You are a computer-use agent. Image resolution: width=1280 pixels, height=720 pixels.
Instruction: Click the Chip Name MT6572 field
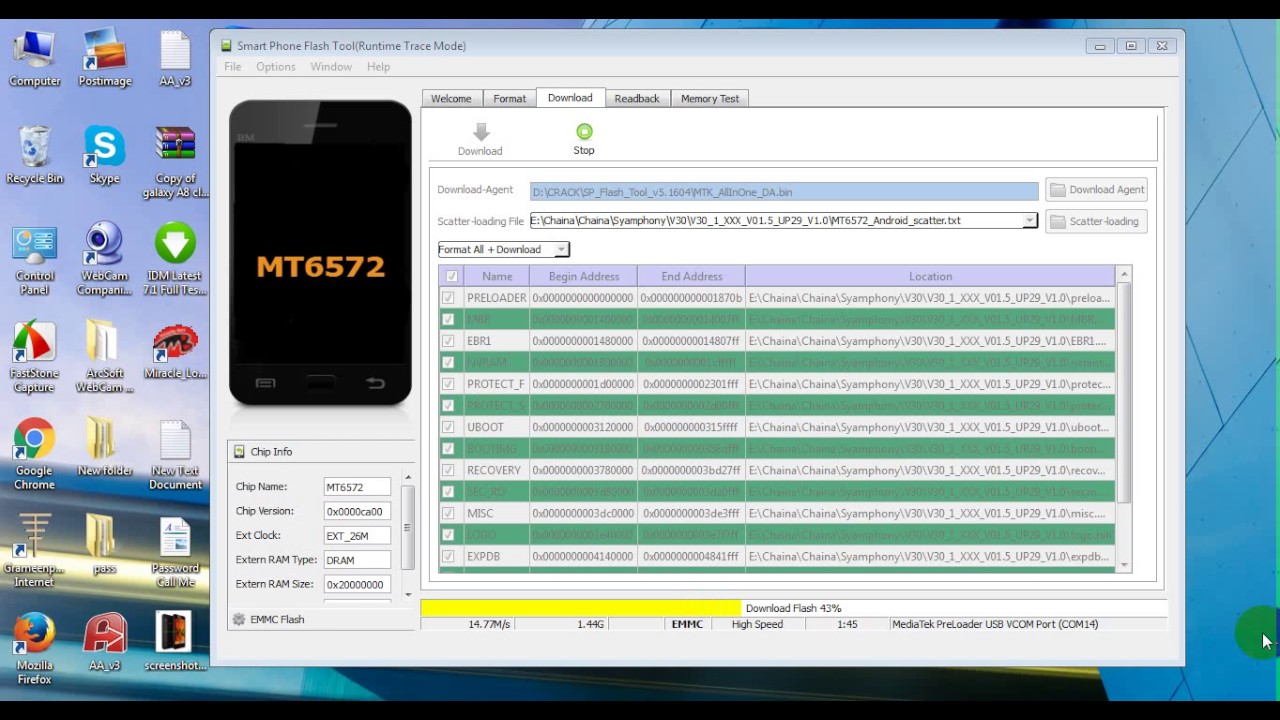coord(357,487)
